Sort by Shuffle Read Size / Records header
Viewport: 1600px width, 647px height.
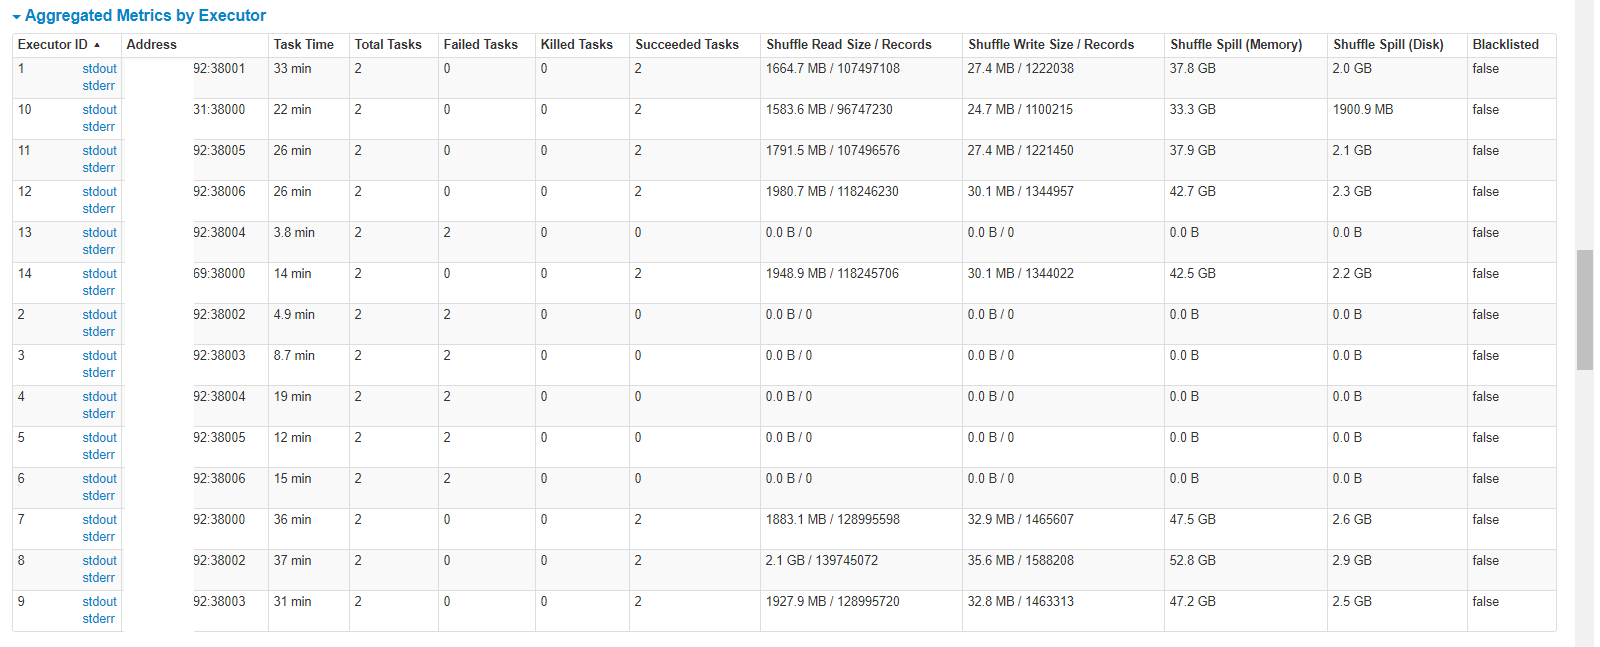[849, 45]
